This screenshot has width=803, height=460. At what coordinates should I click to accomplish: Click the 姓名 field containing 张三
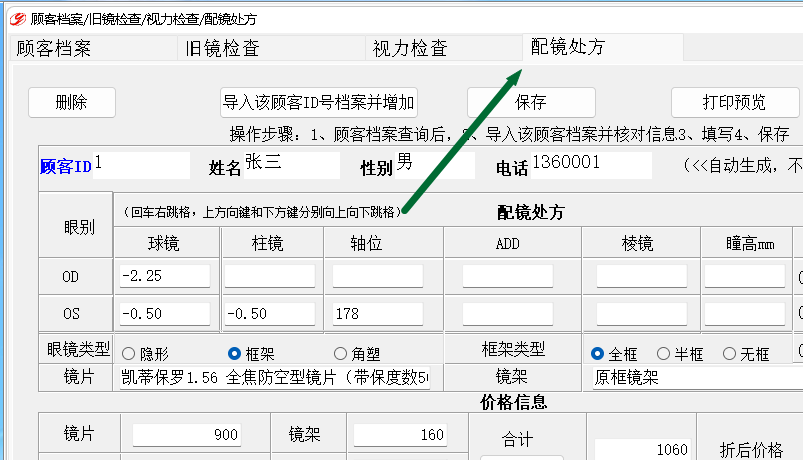291,165
